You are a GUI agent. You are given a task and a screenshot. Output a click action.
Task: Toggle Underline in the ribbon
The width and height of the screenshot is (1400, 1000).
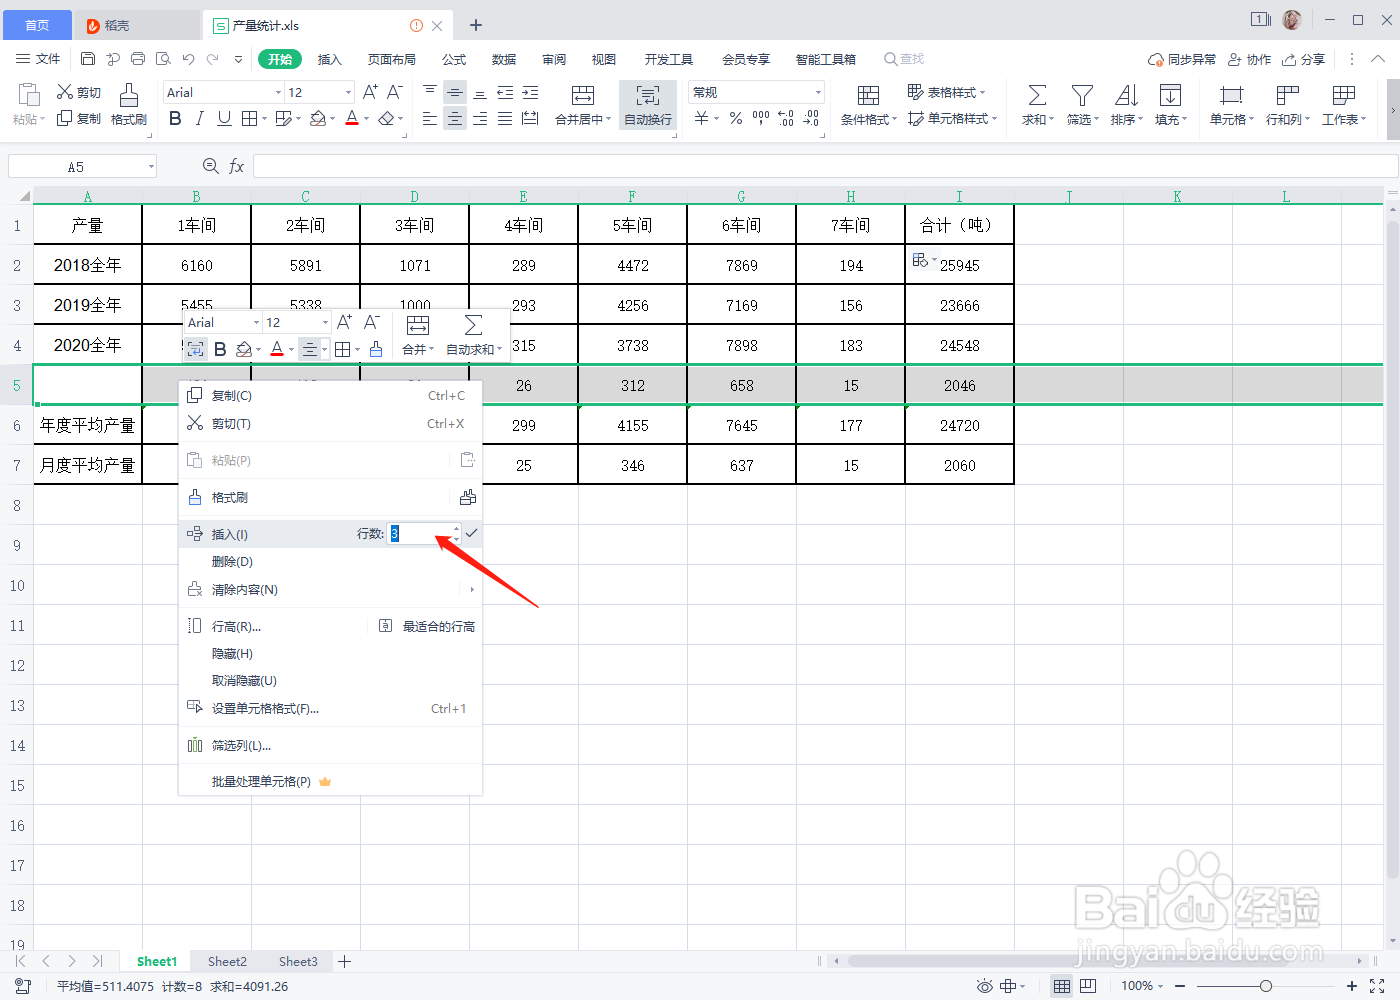click(x=224, y=119)
